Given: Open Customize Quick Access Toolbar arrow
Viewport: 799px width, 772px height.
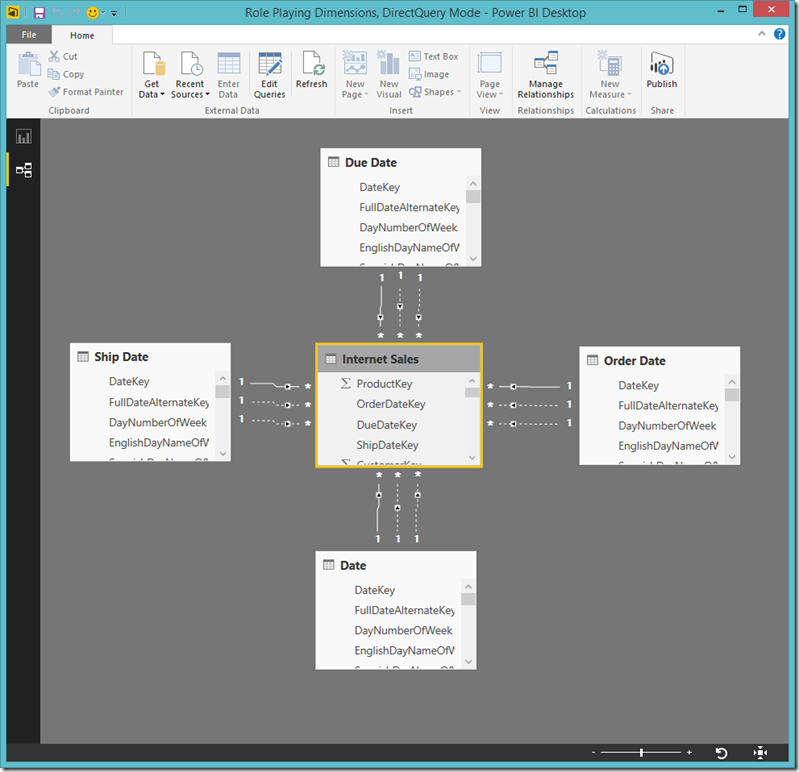Looking at the screenshot, I should click(x=114, y=13).
